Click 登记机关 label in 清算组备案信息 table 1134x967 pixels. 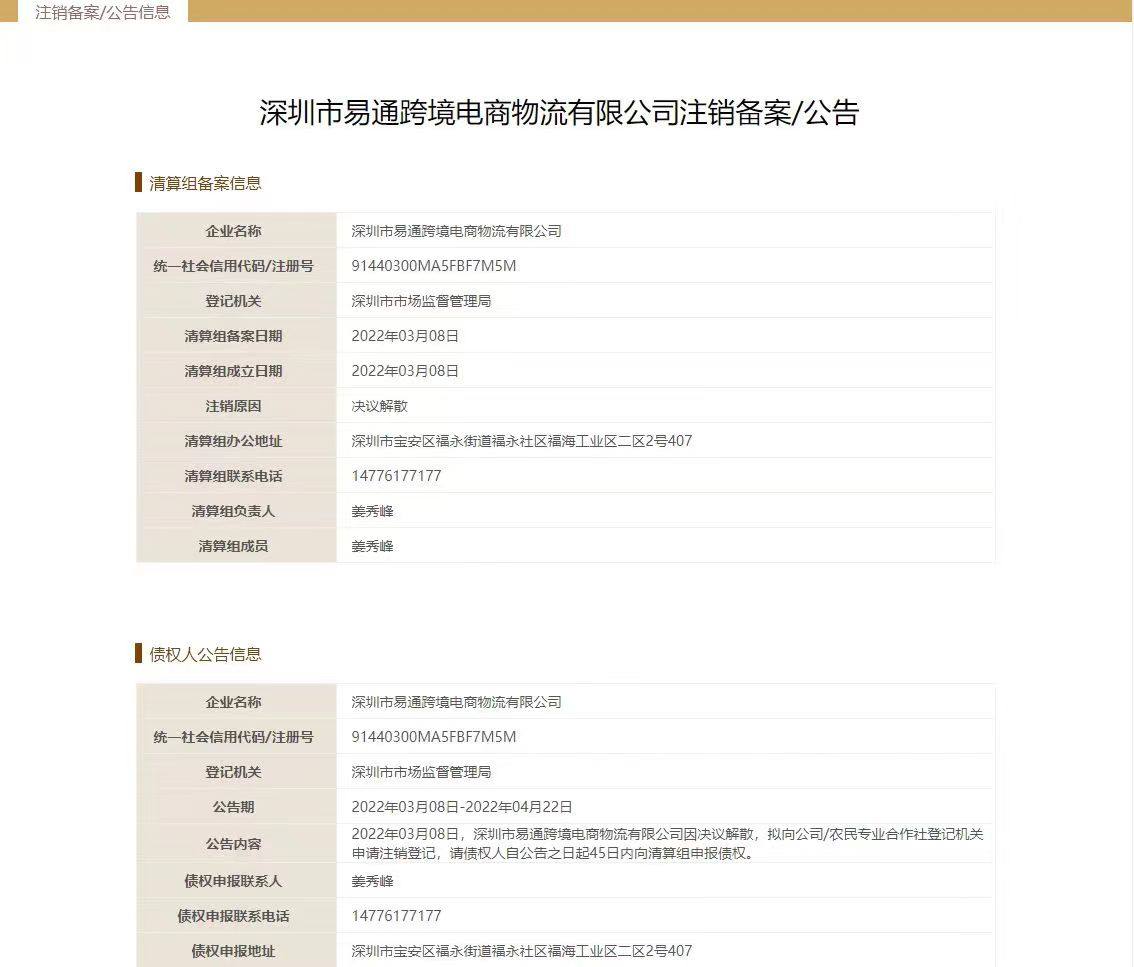233,301
